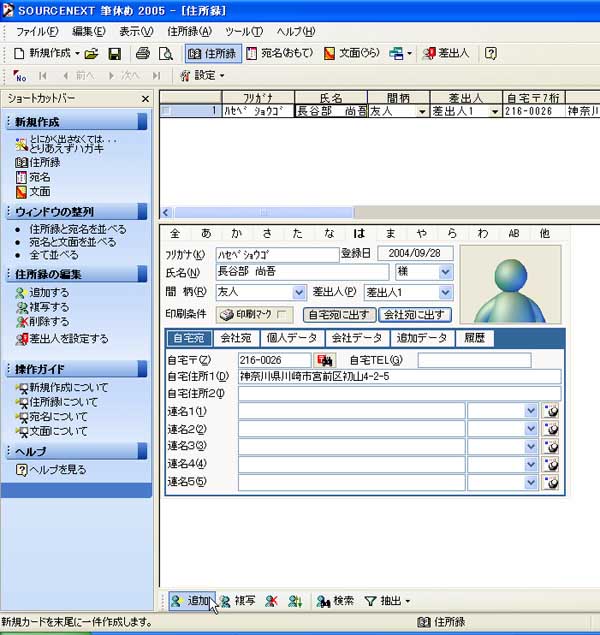Collapse the 新規作成 sidebar section

[x=142, y=121]
